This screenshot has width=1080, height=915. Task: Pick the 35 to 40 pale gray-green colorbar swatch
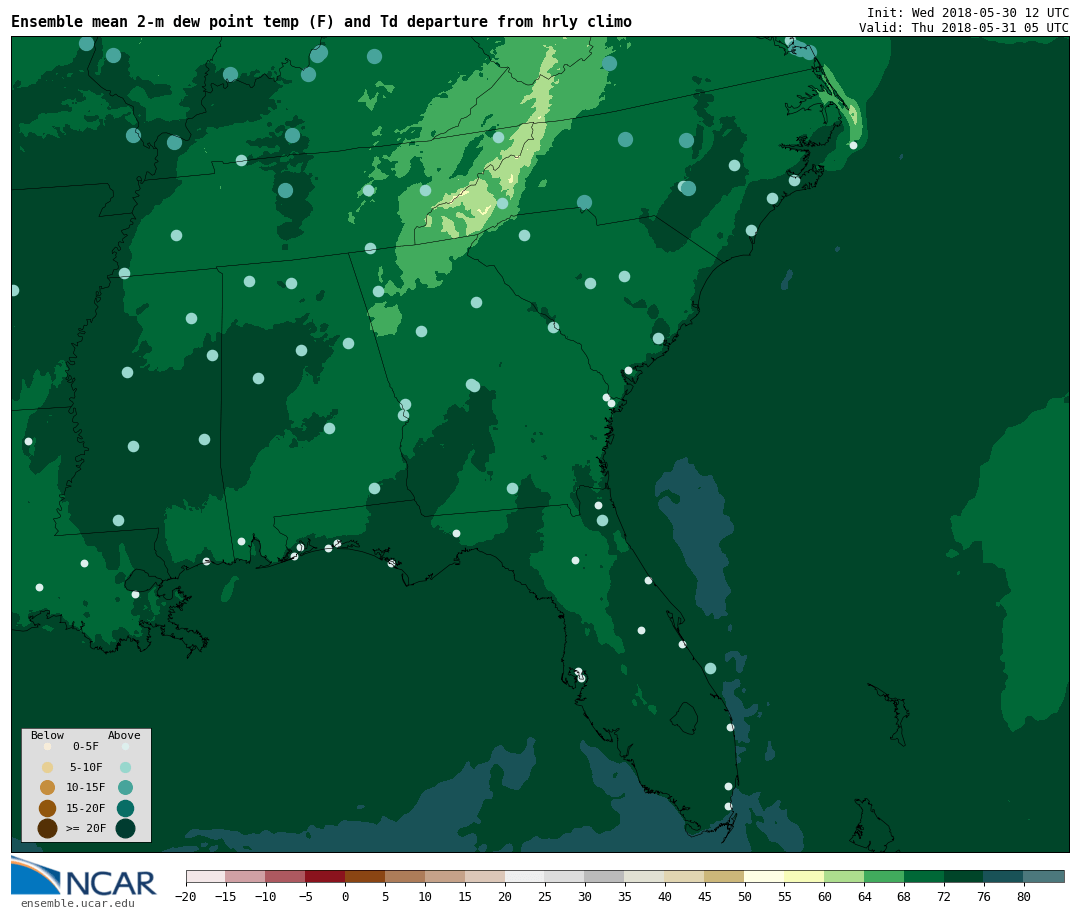point(645,876)
